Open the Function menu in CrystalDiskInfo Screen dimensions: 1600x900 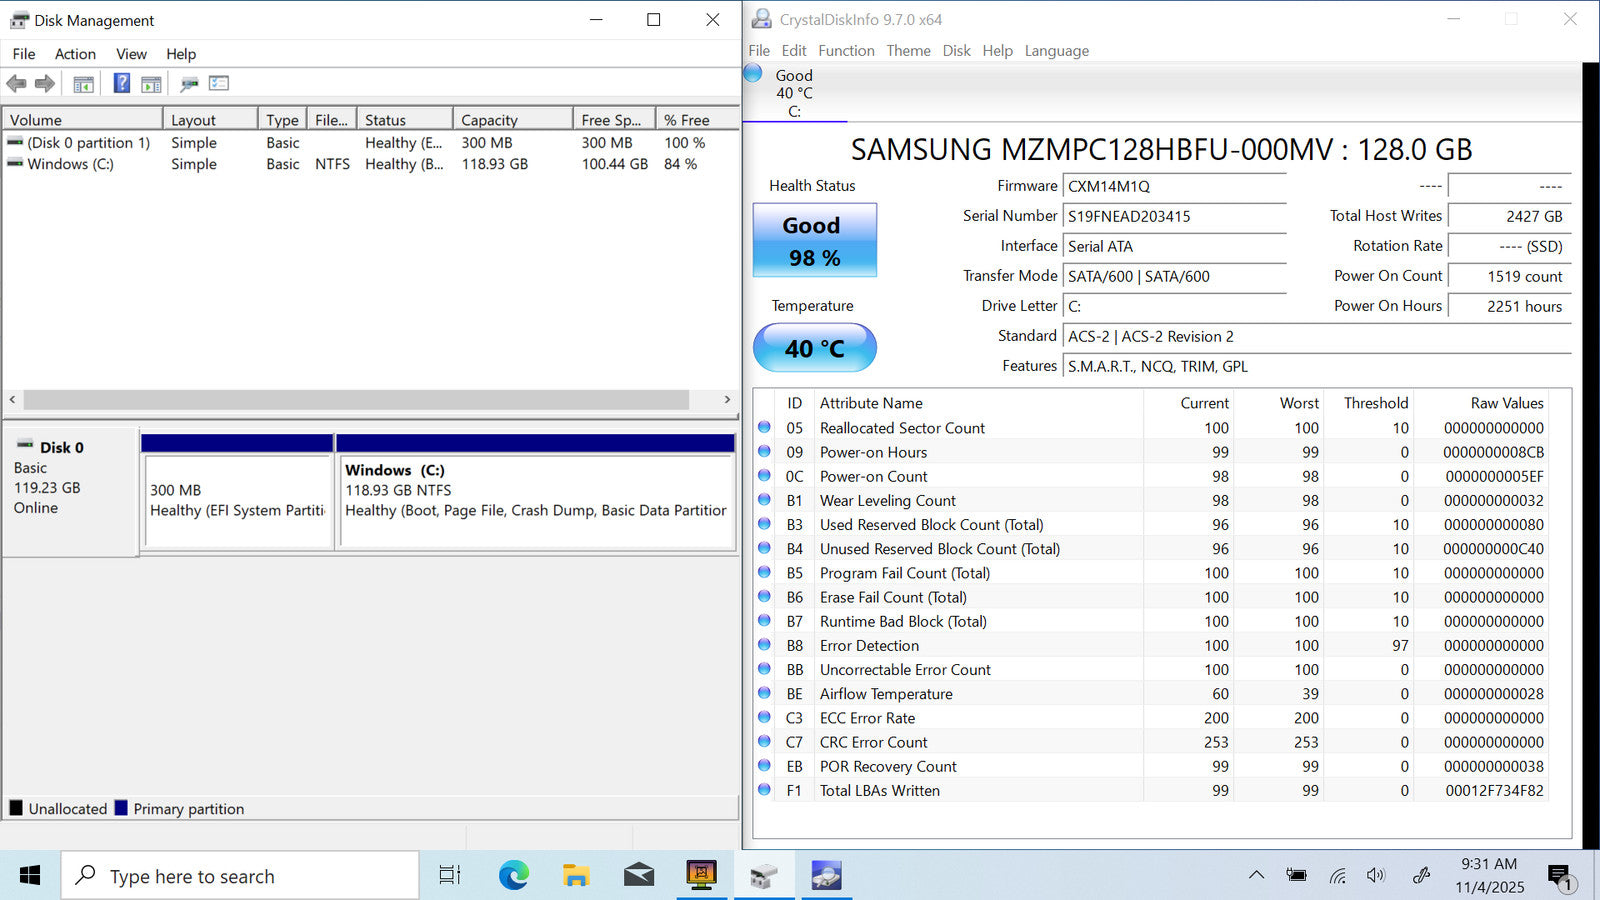846,51
